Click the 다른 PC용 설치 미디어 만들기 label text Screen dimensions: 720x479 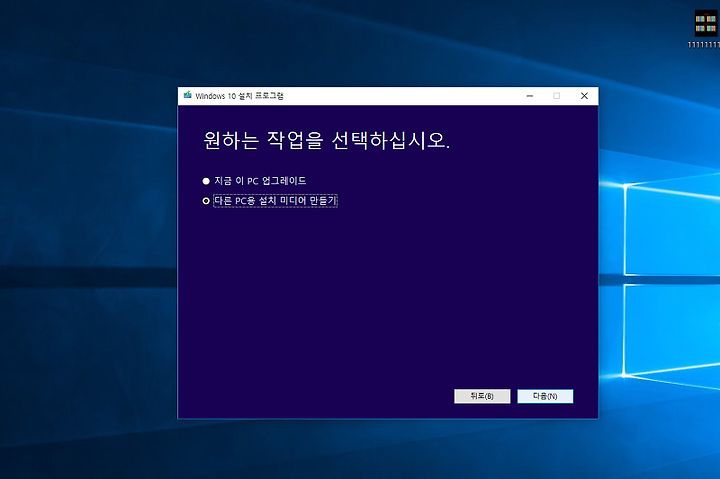(x=275, y=201)
